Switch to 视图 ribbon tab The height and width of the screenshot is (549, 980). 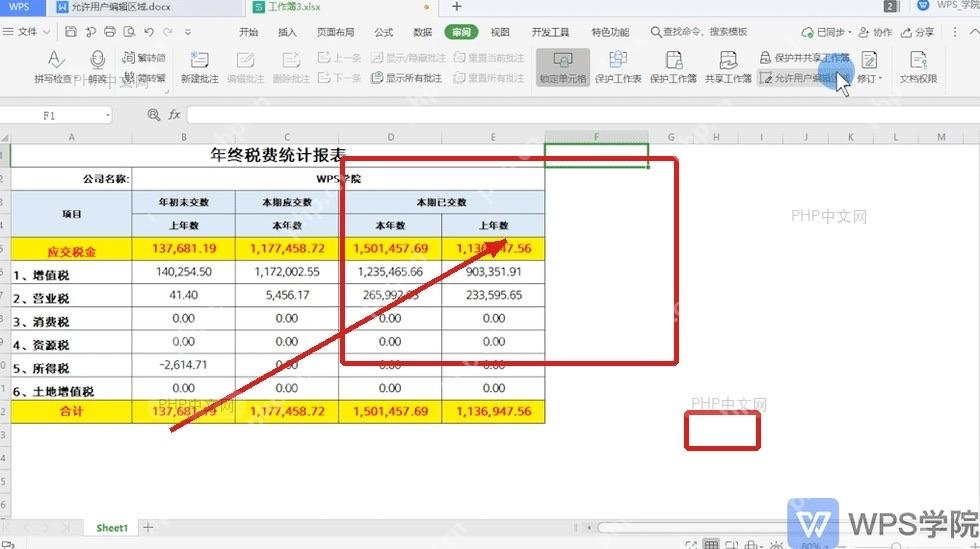pyautogui.click(x=499, y=32)
